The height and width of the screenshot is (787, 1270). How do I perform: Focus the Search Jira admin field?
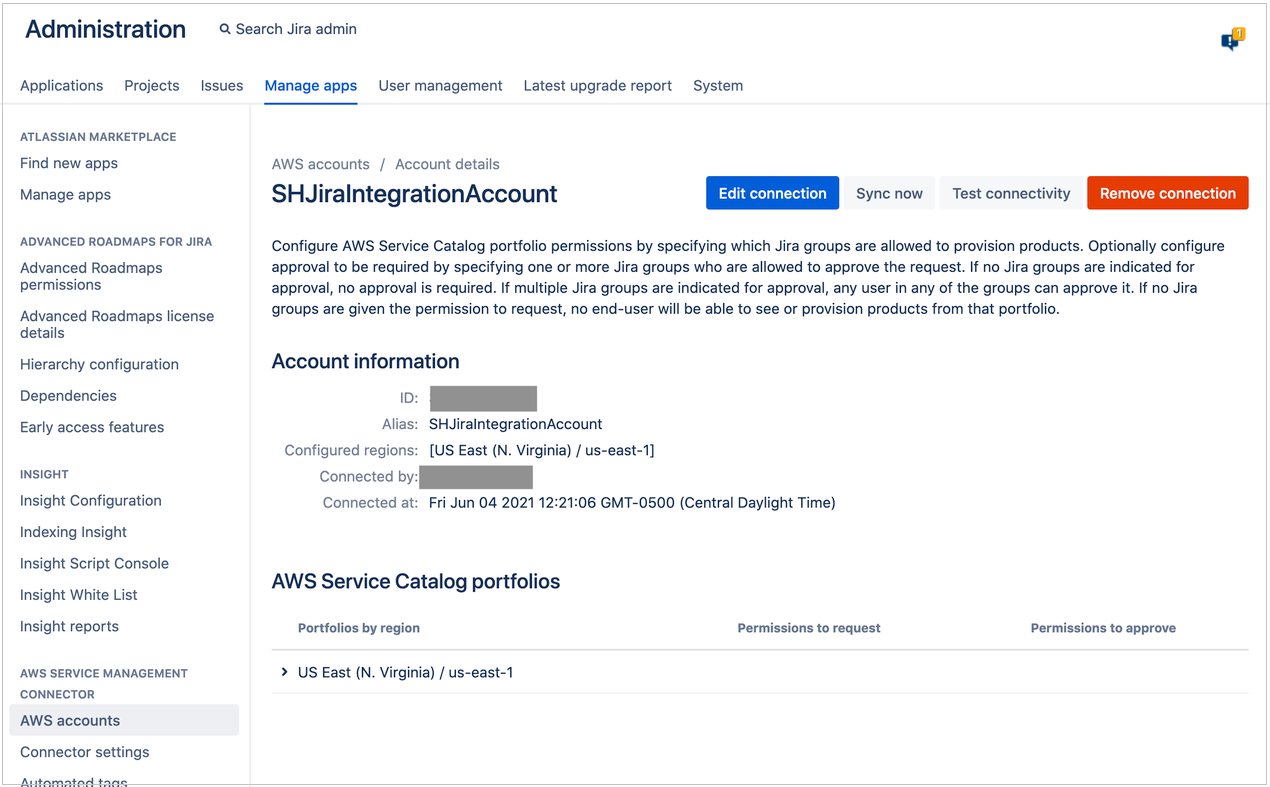(x=296, y=30)
